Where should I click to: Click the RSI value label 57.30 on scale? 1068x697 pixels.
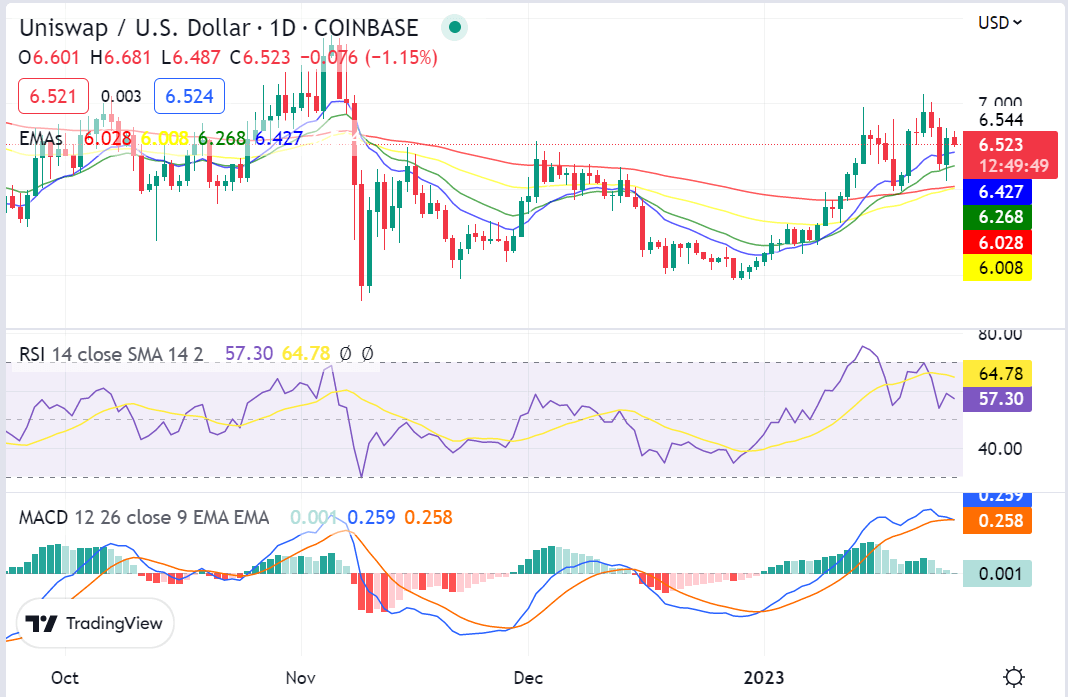click(997, 399)
